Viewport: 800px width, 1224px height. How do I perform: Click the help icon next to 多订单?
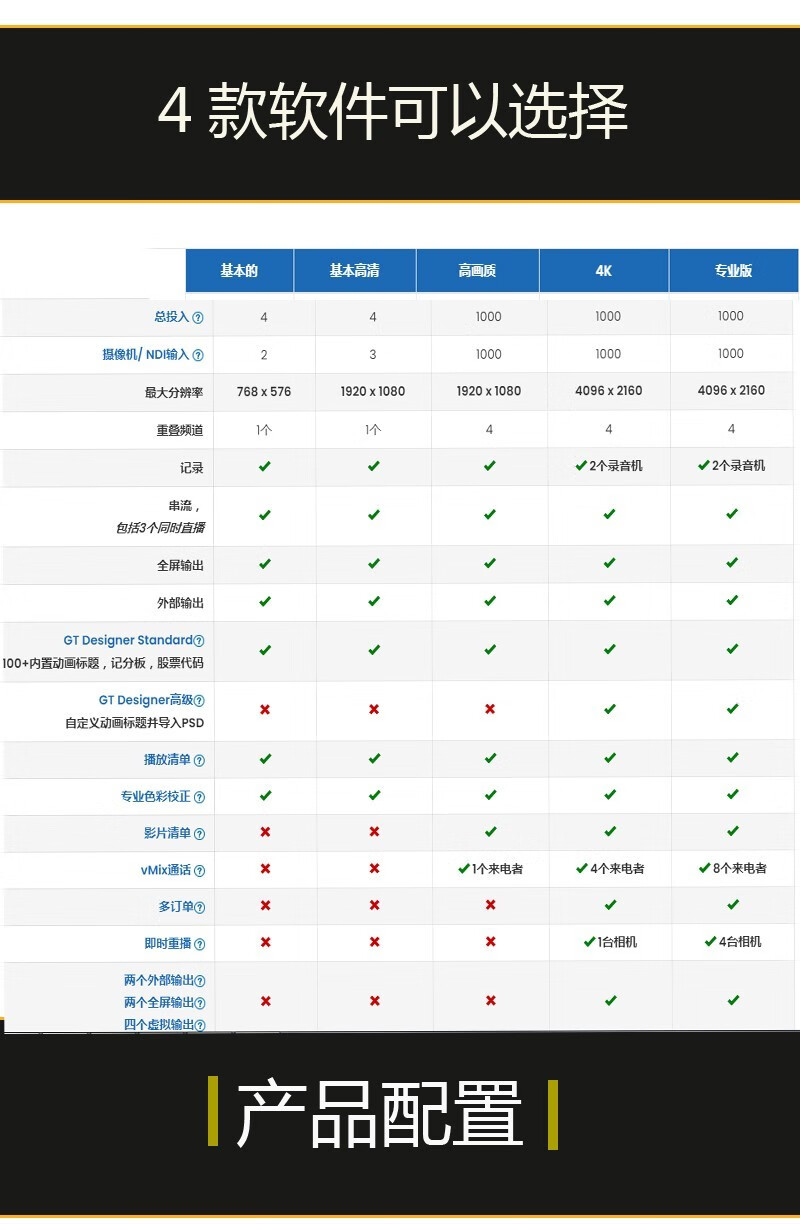pos(199,907)
